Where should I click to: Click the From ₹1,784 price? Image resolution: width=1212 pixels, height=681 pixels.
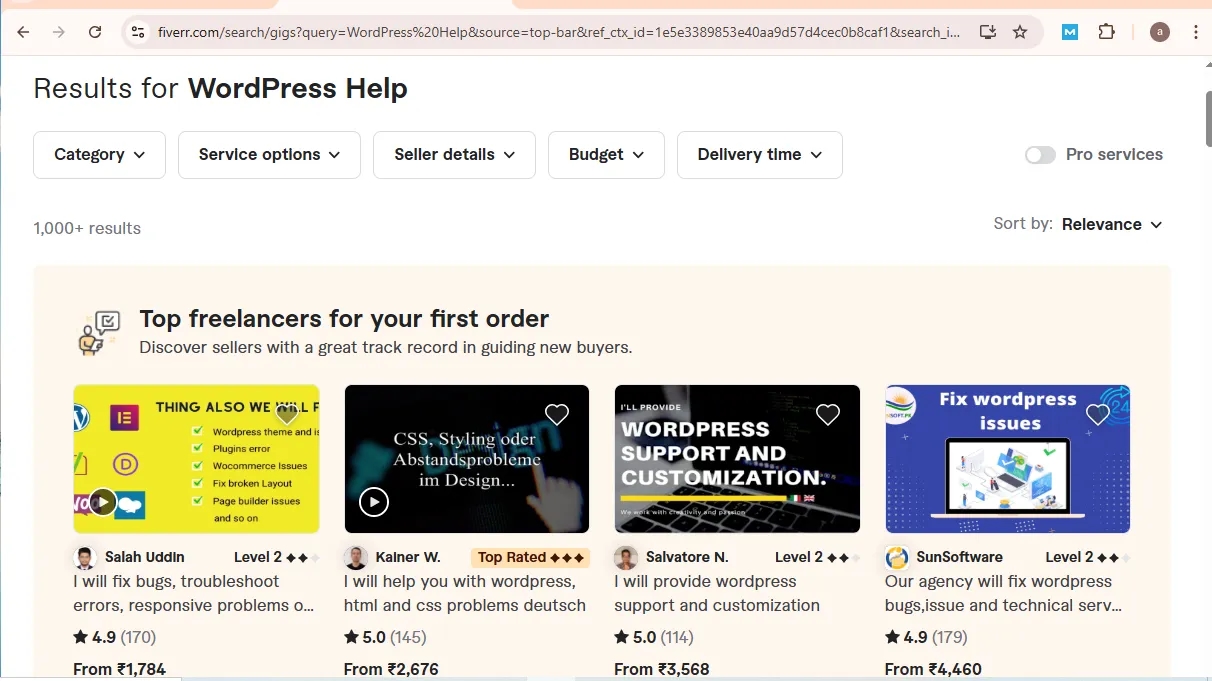click(x=119, y=669)
